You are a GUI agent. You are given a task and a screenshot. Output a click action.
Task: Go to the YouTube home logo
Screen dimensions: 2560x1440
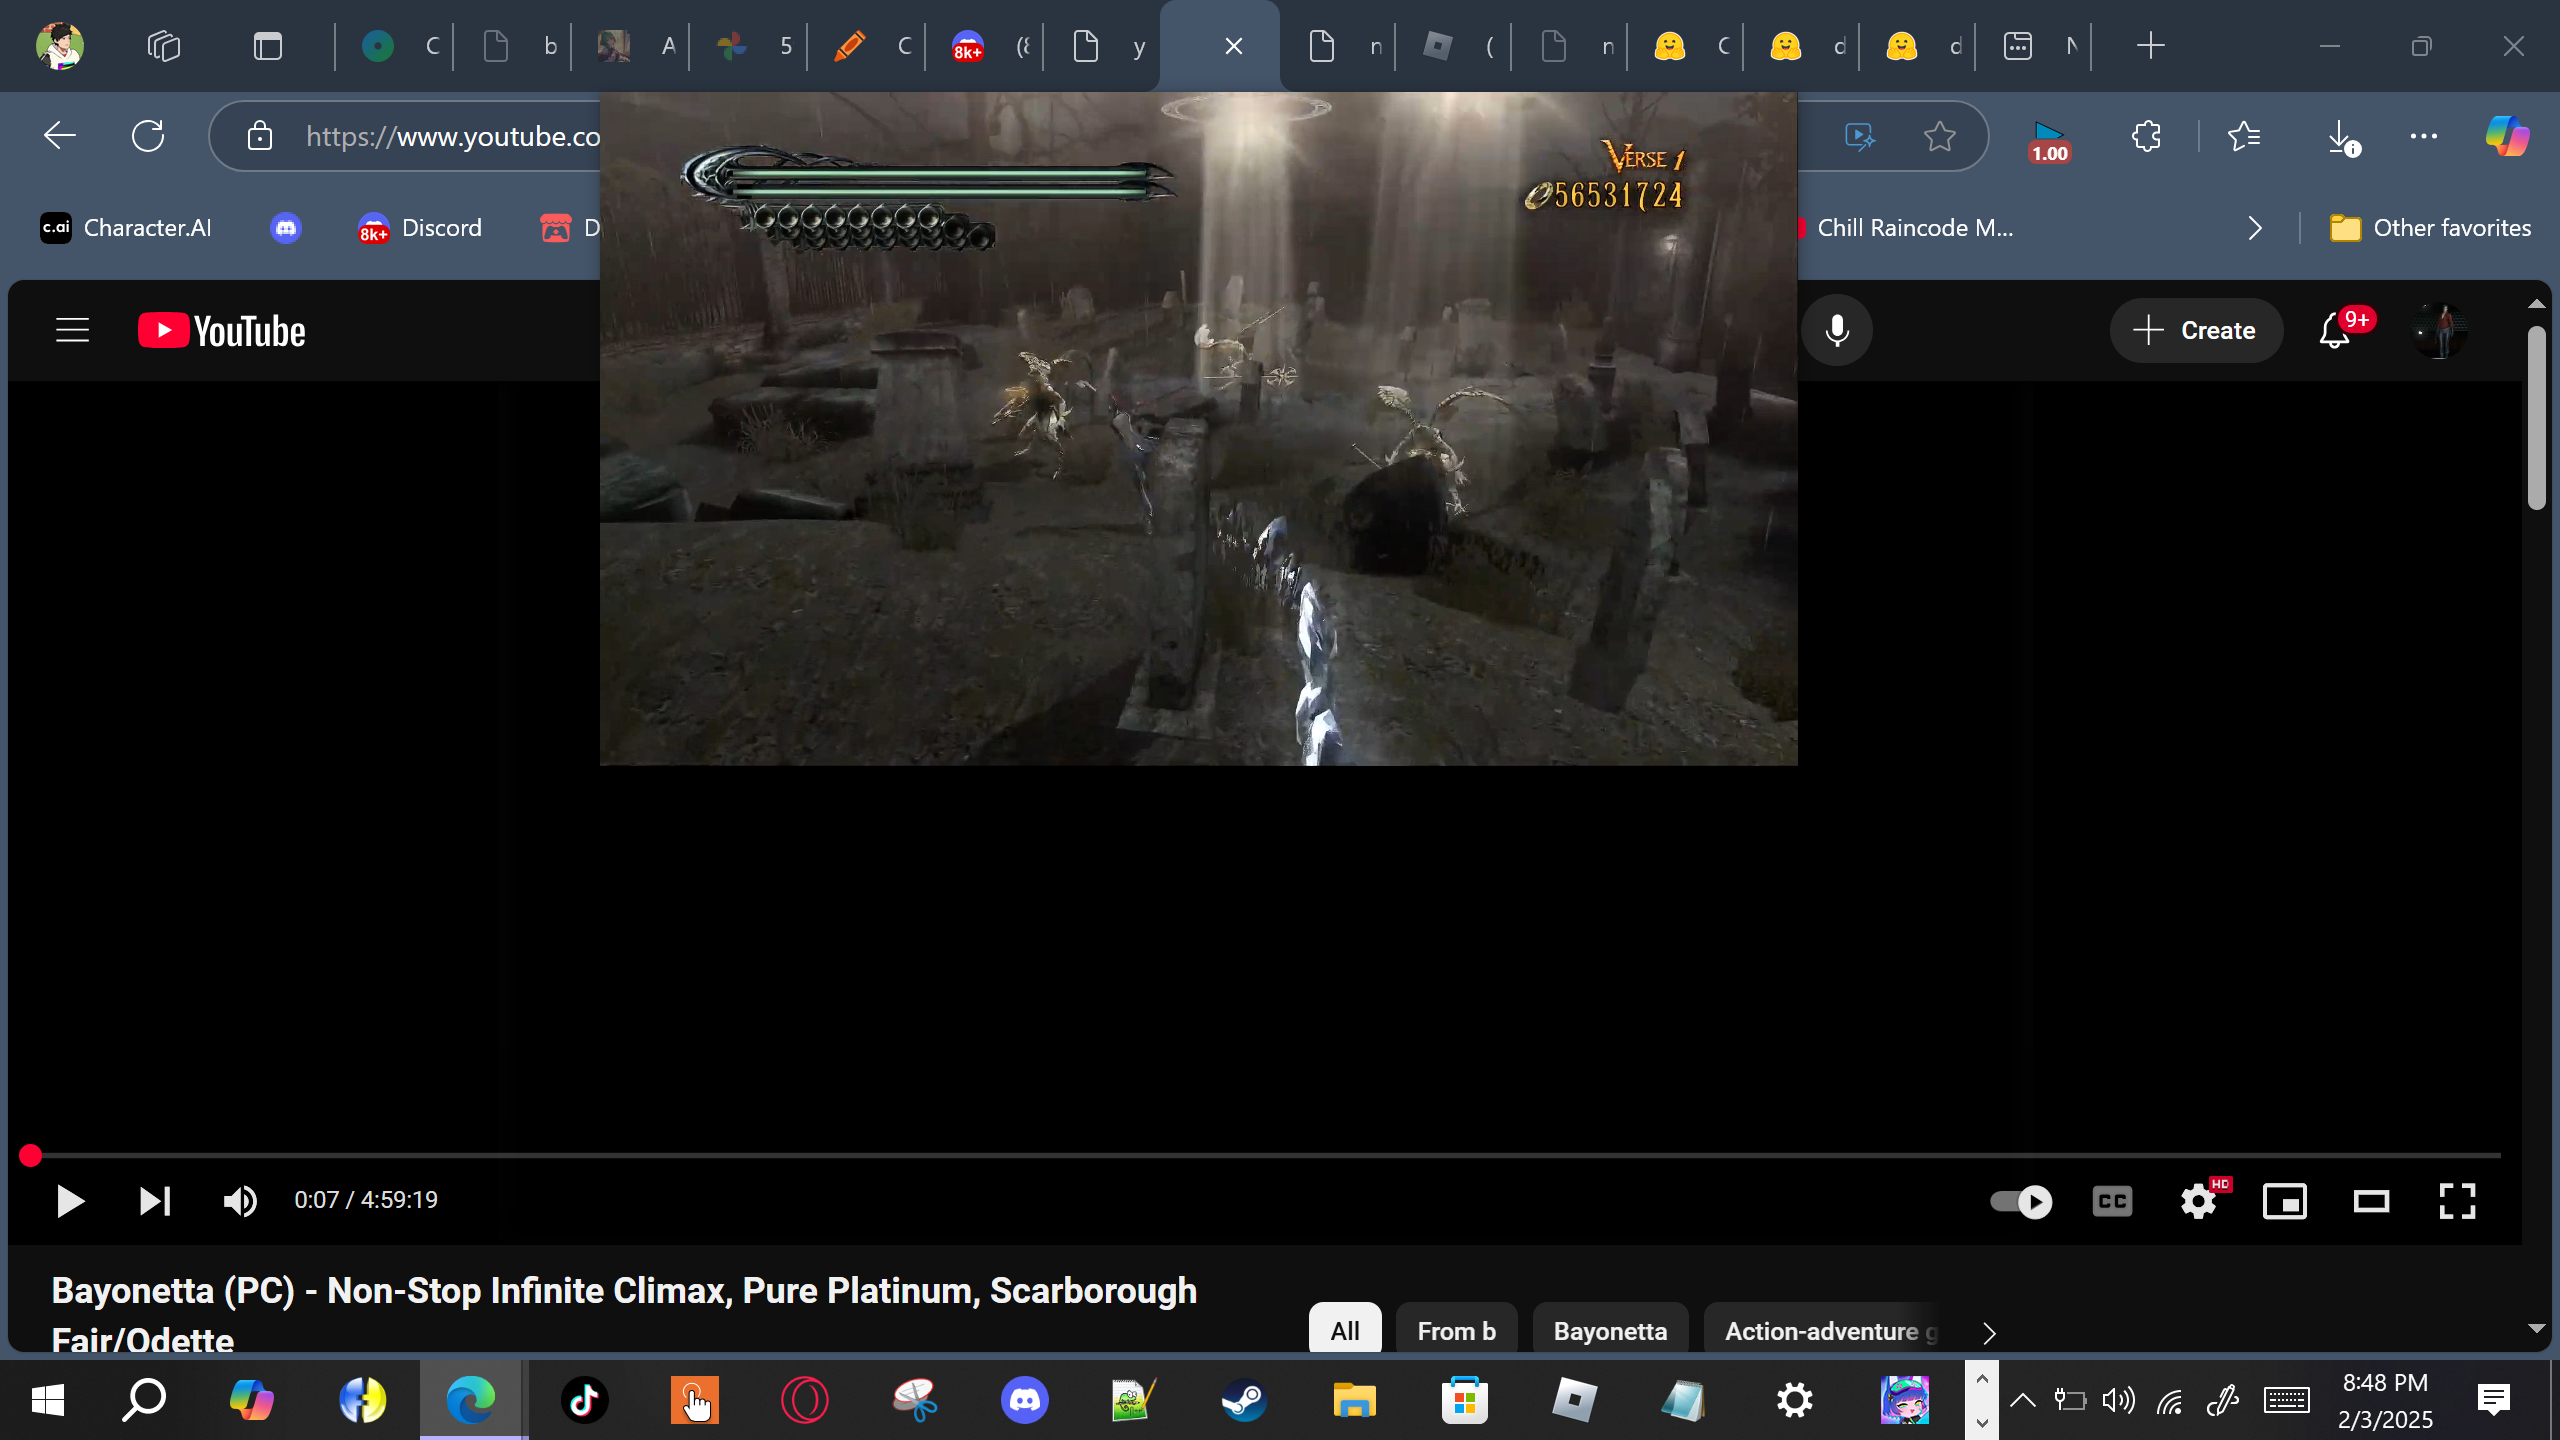(221, 331)
